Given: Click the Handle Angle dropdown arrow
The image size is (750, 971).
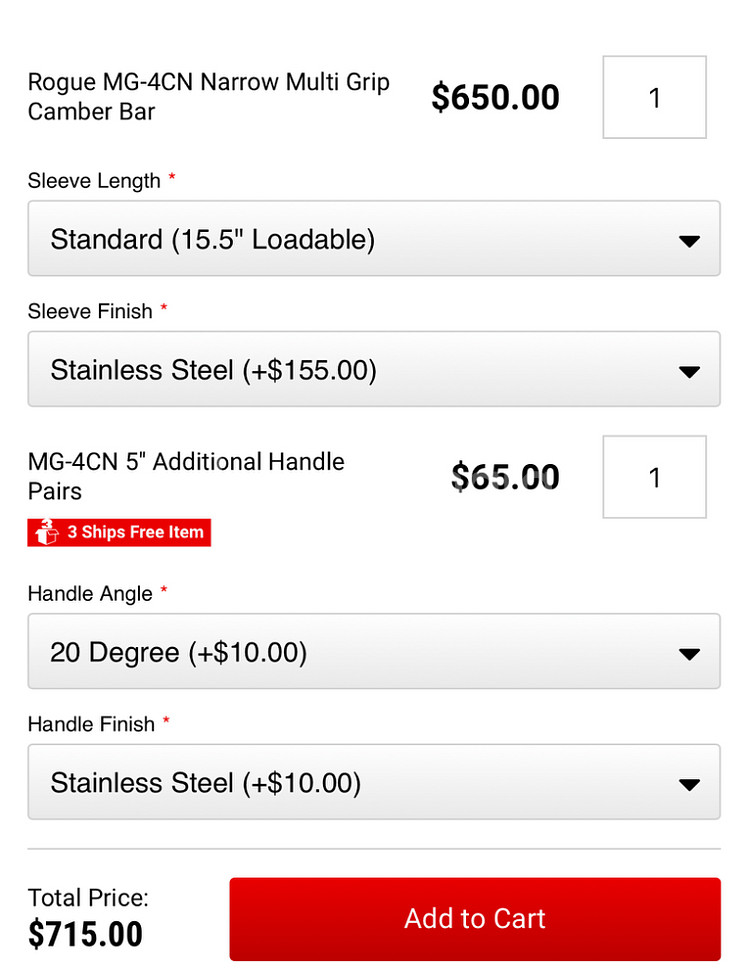Looking at the screenshot, I should [x=689, y=653].
